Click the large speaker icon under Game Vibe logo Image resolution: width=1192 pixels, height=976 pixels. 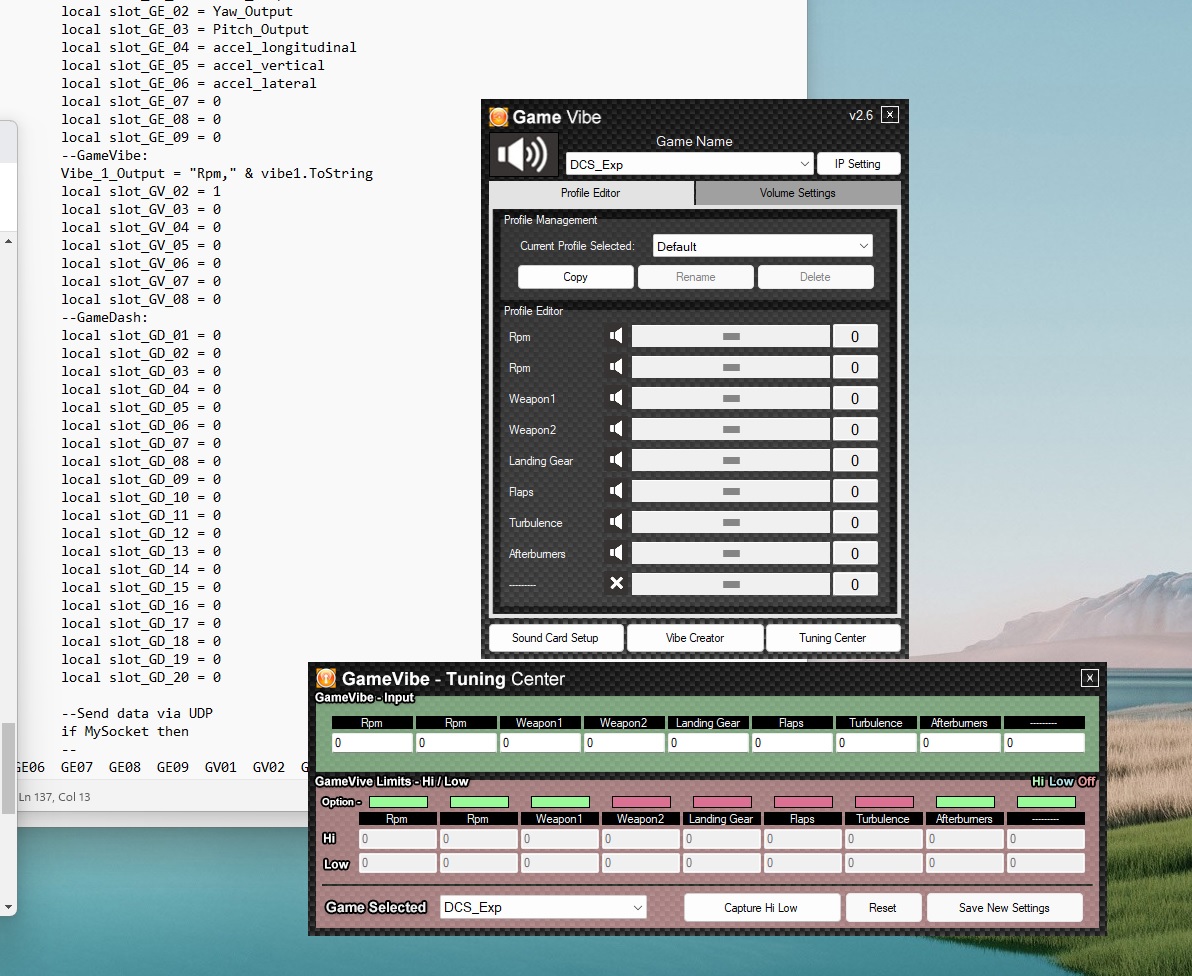(x=523, y=155)
